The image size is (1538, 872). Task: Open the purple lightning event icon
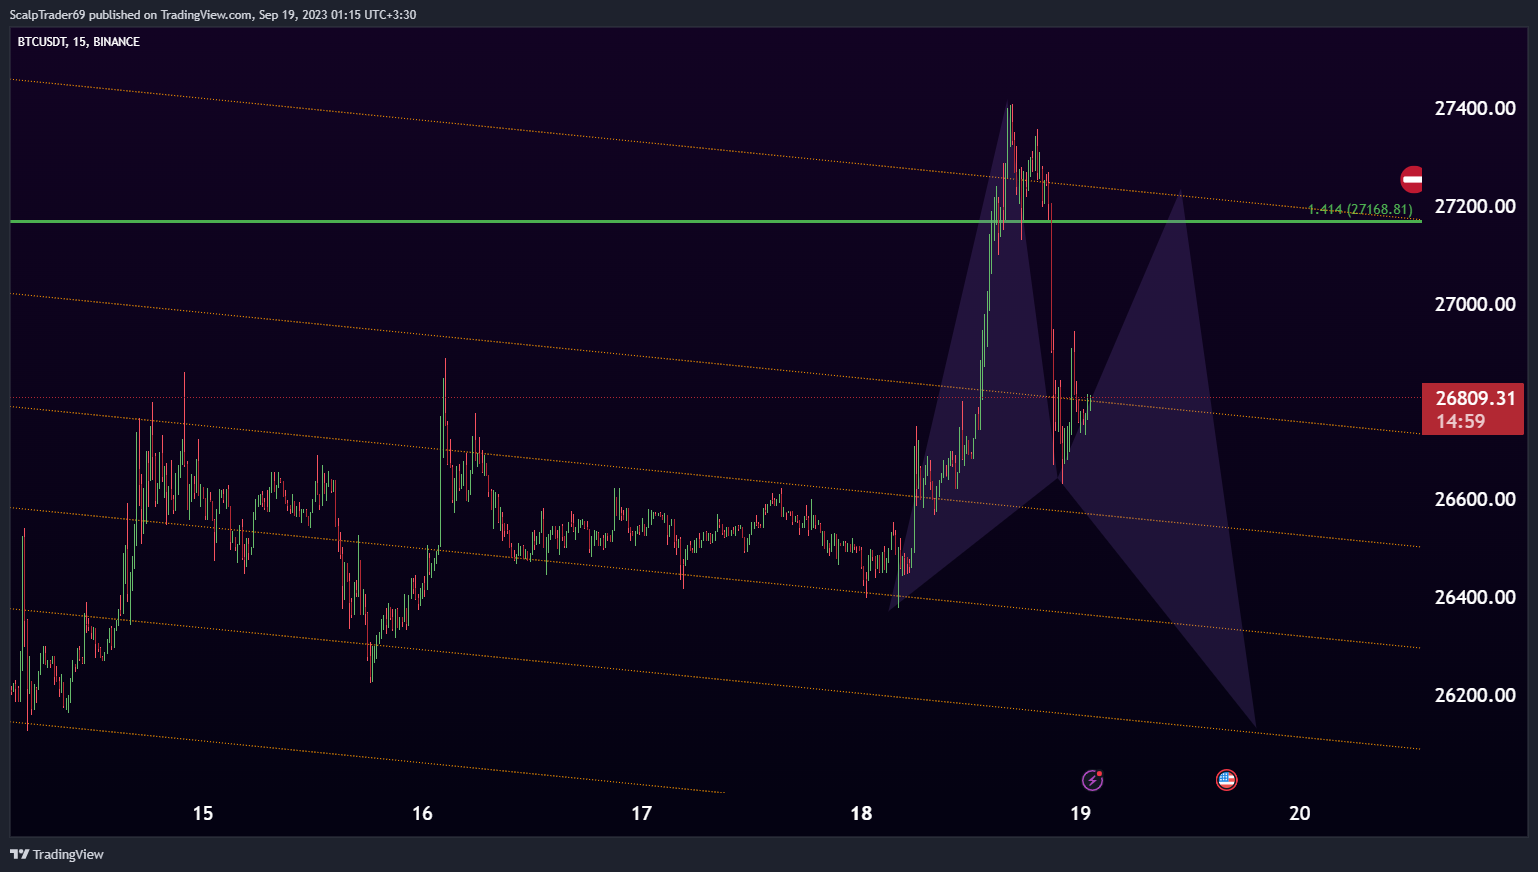[x=1093, y=780]
